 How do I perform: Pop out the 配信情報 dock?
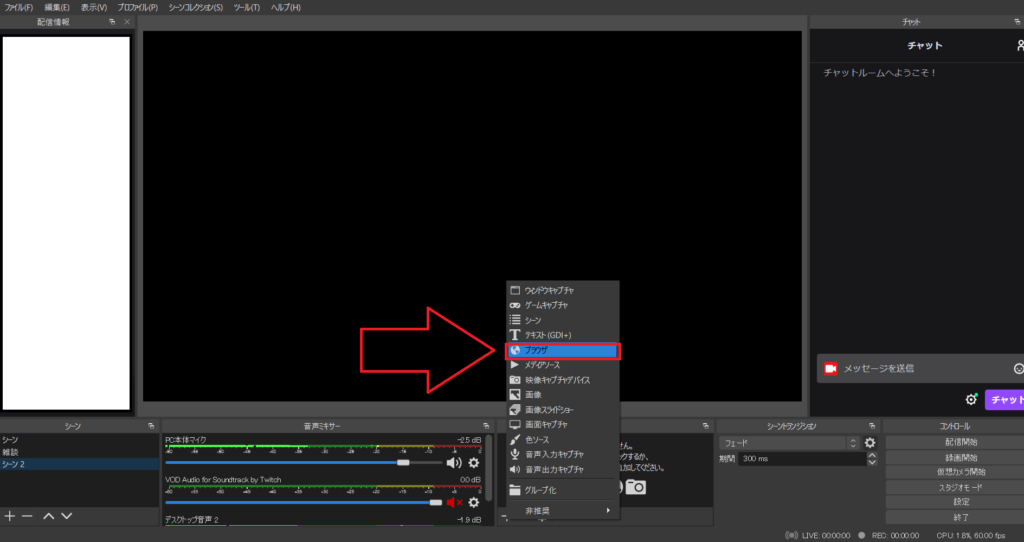(x=112, y=22)
